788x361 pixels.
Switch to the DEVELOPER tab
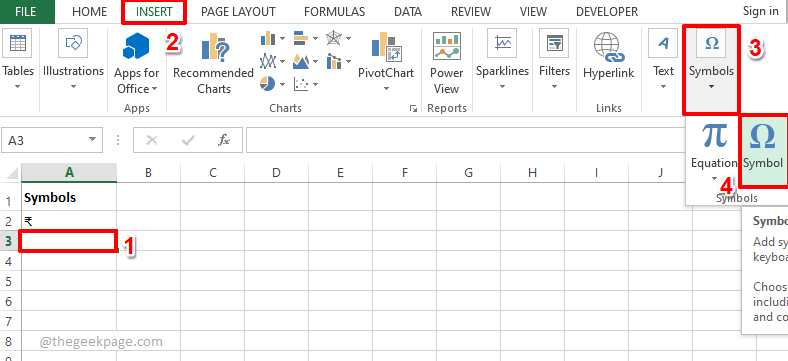click(x=607, y=12)
